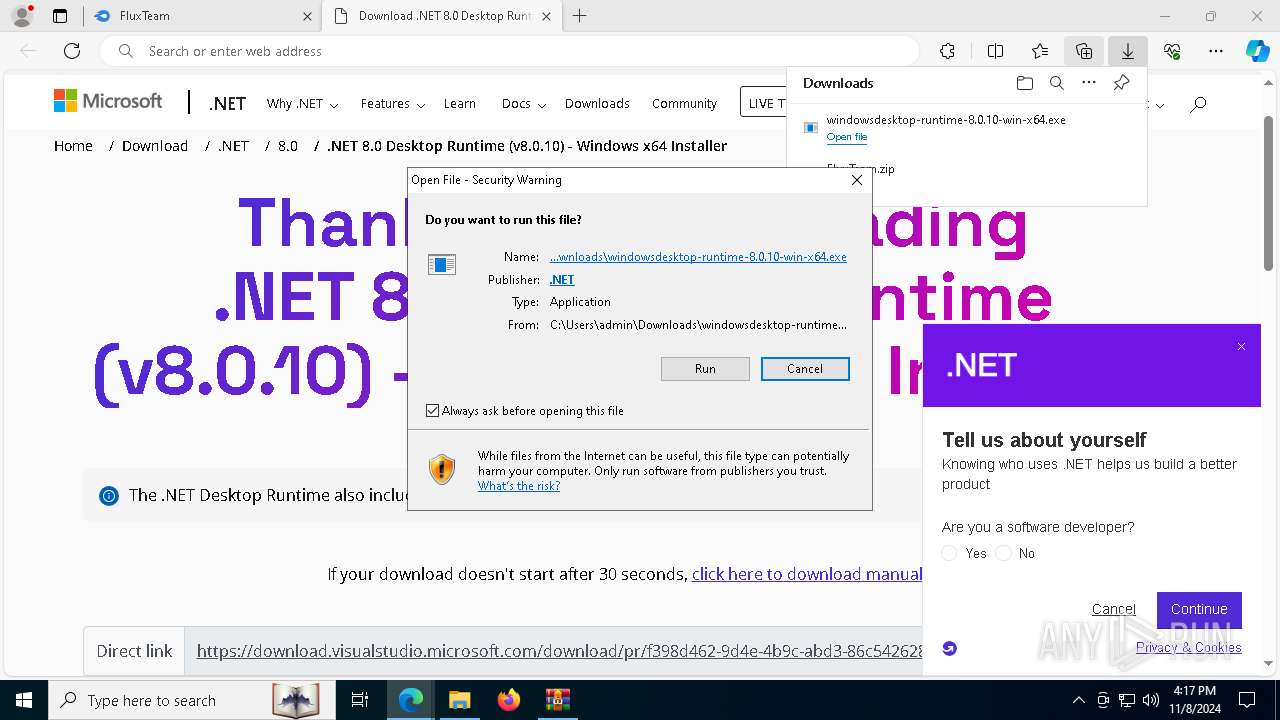Click the click here to download manually link
Image resolution: width=1280 pixels, height=720 pixels.
[x=807, y=574]
